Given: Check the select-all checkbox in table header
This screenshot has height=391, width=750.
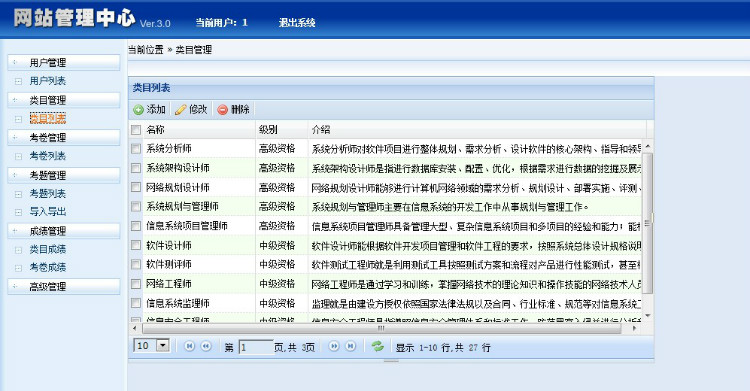Looking at the screenshot, I should pos(136,130).
